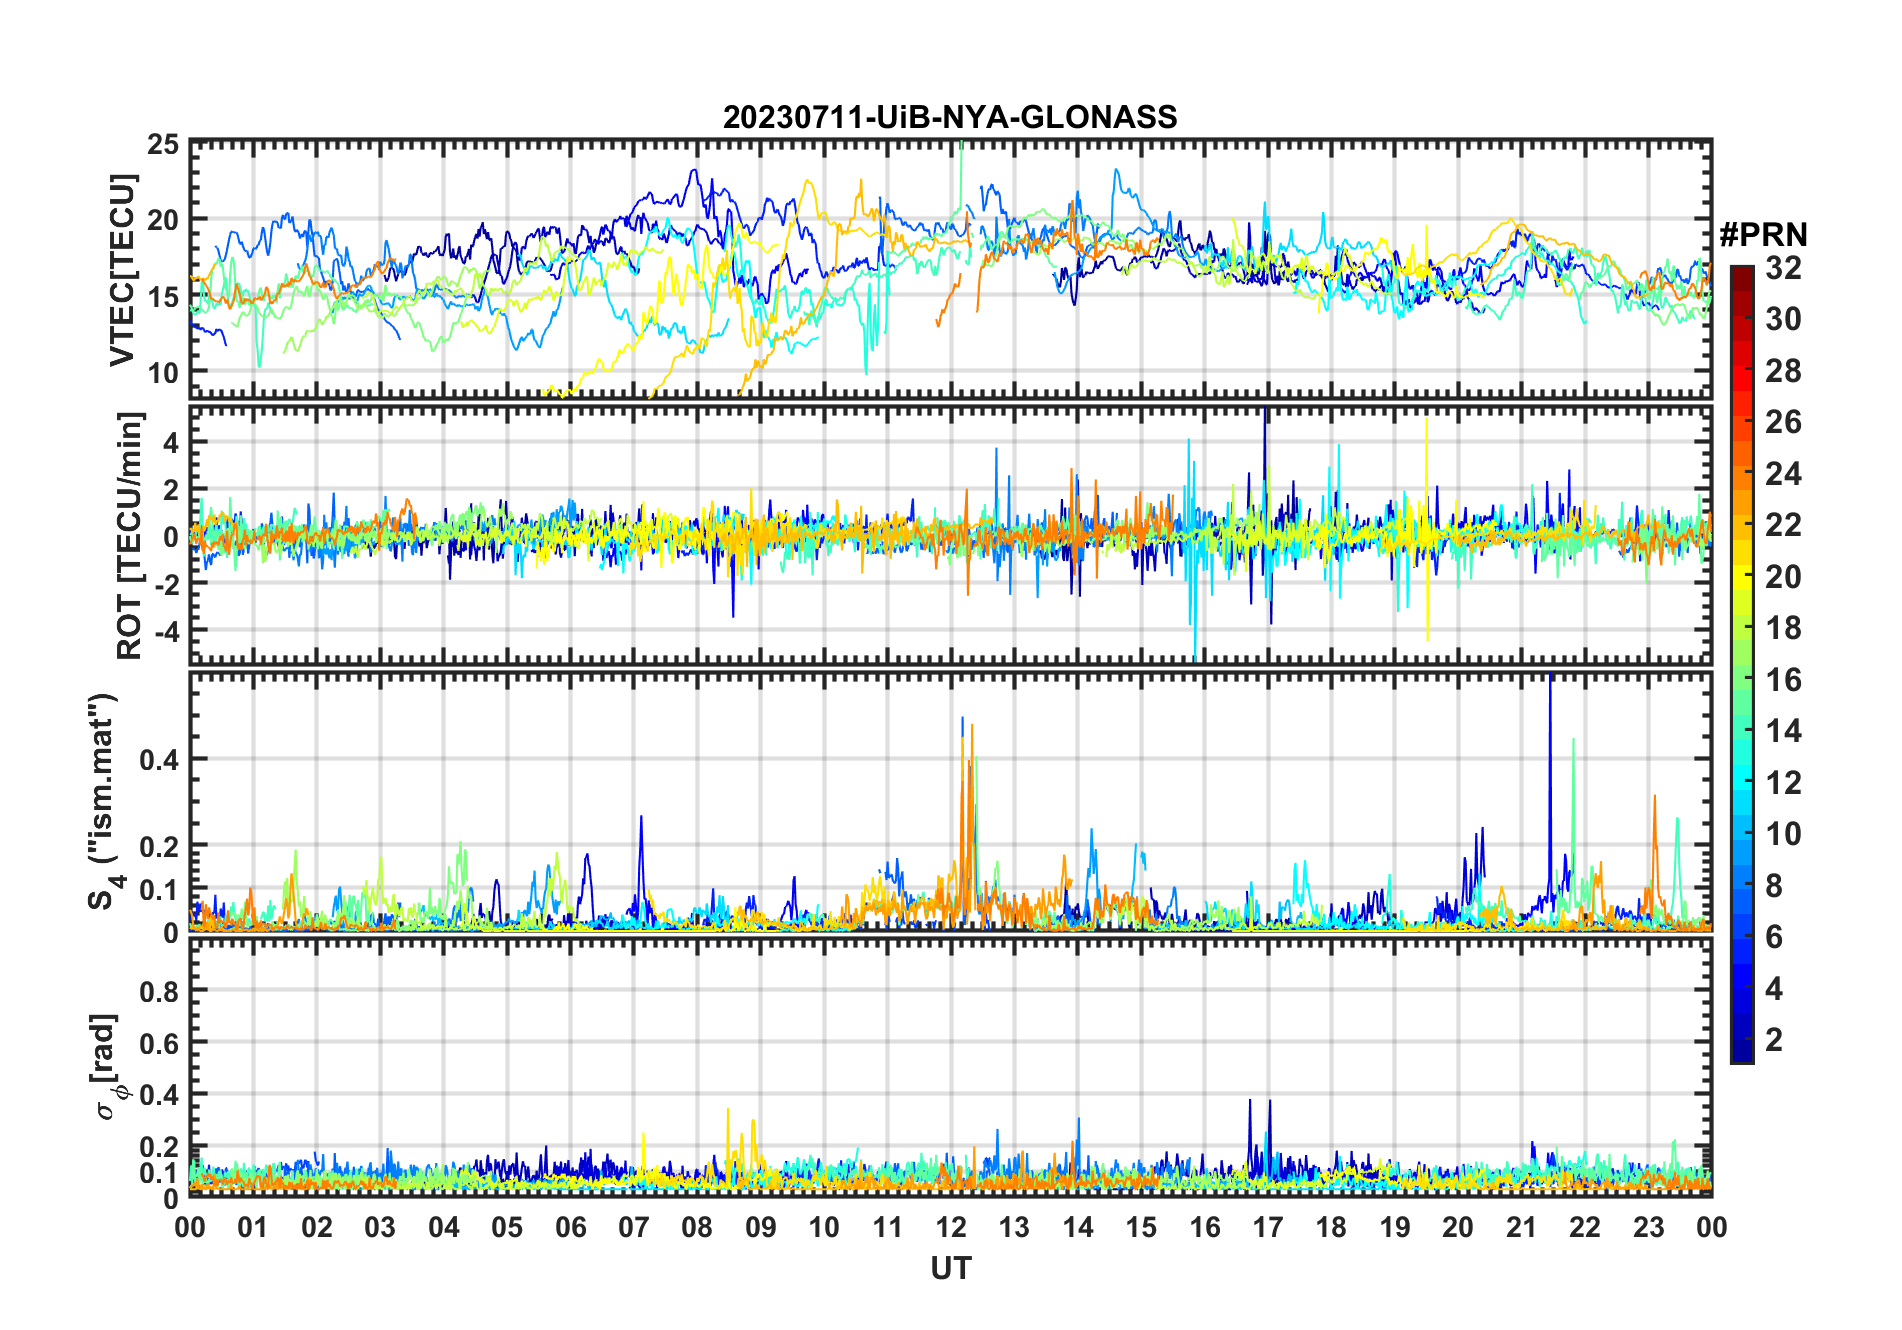Select x-axis hour tick label "13"
Viewport: 1902px width, 1330px height.
click(1014, 1227)
